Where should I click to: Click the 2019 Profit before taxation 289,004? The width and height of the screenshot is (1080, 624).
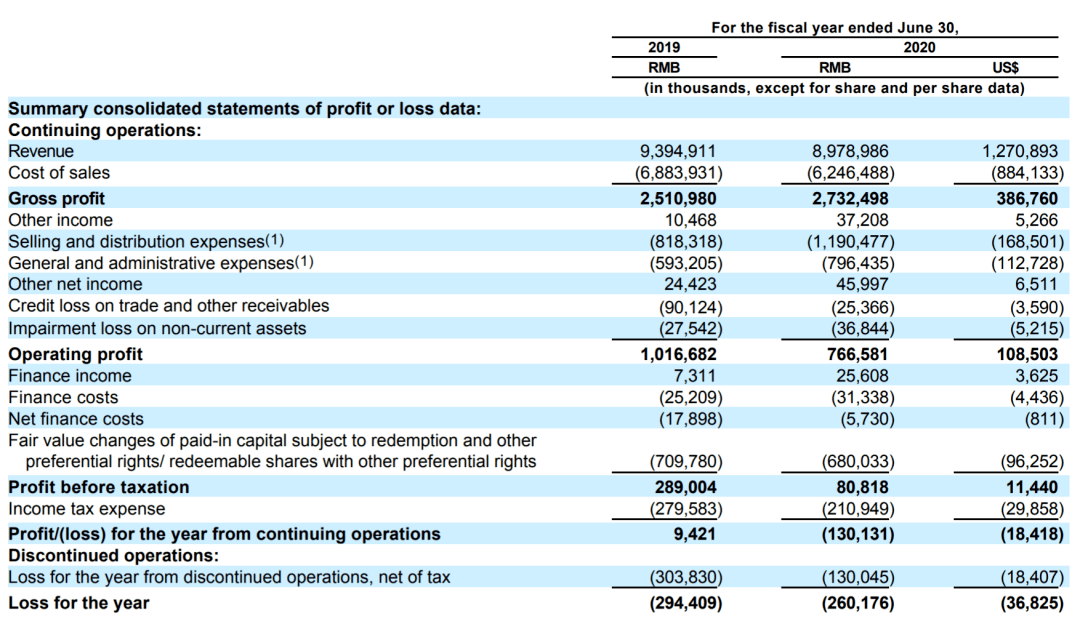685,488
